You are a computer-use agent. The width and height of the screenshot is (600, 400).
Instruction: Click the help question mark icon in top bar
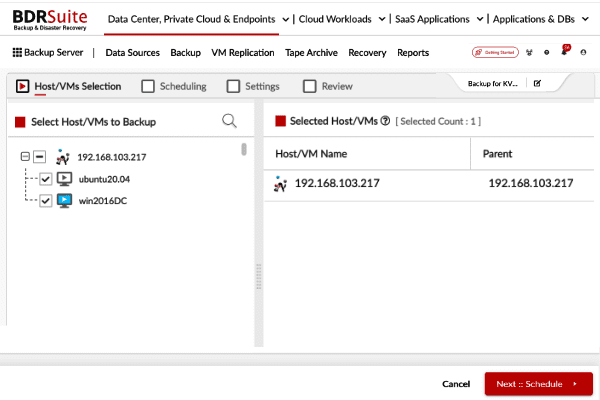(x=546, y=52)
